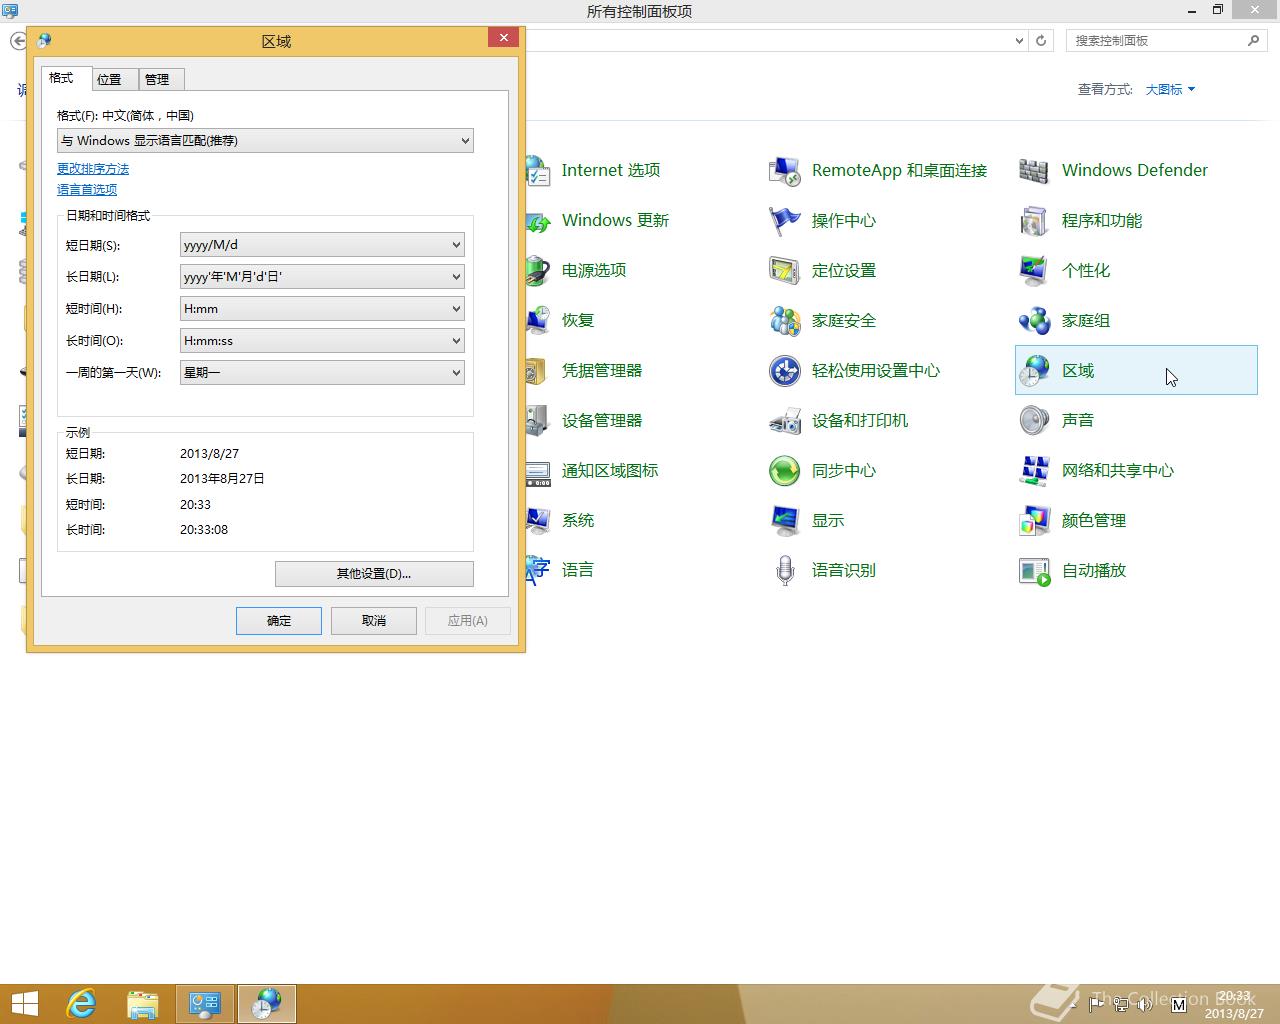Open the 同步中心 icon
1280x1024 pixels.
[x=785, y=470]
